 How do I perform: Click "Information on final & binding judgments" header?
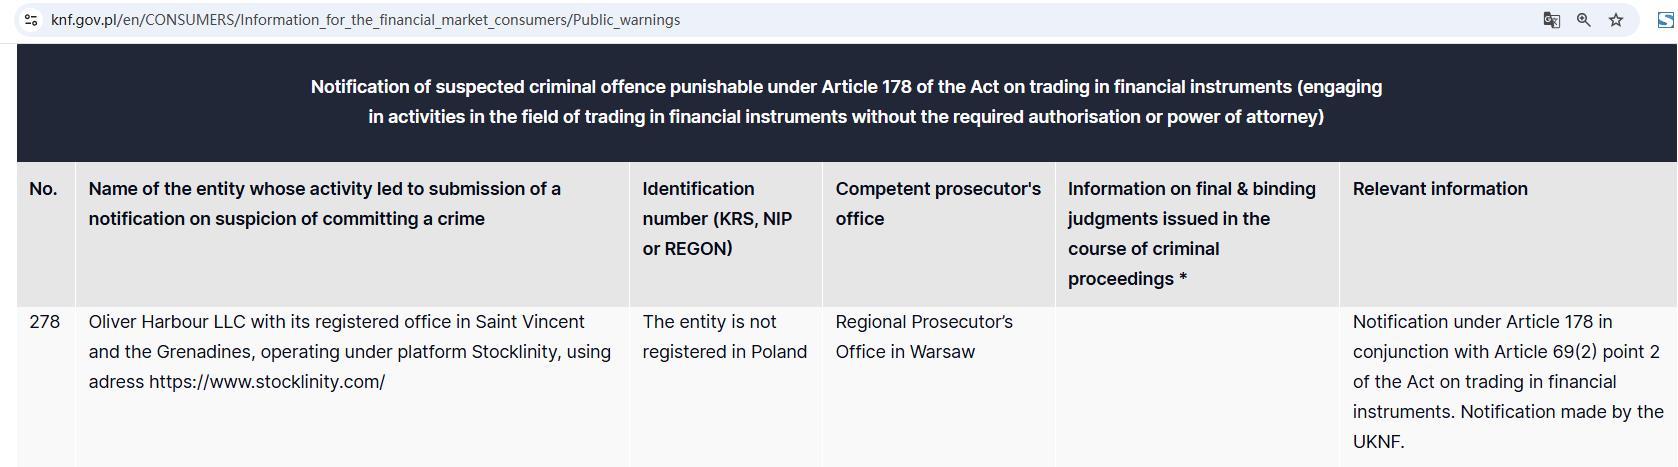(1191, 233)
